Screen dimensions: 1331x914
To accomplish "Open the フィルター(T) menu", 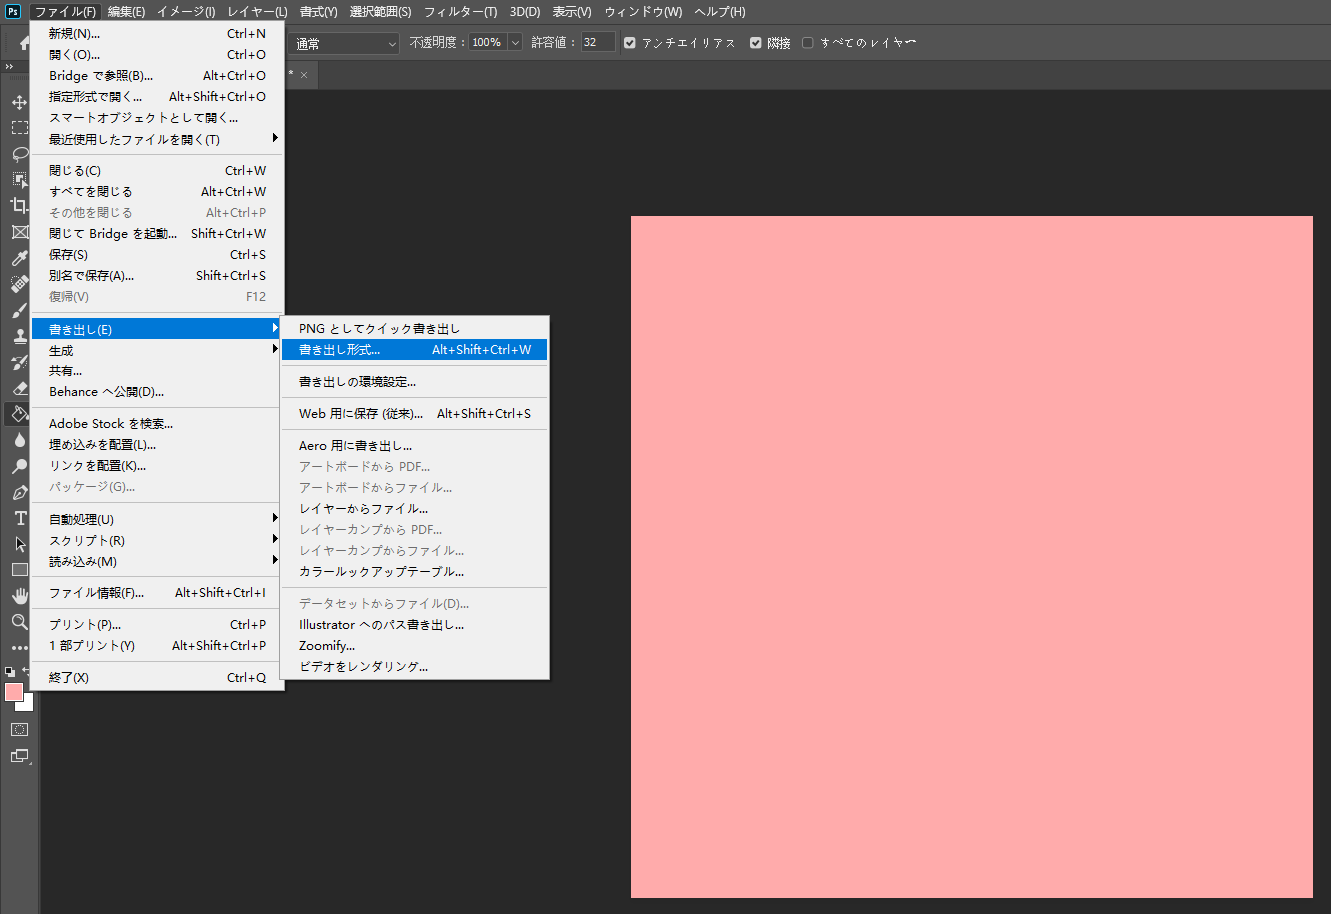I will coord(460,12).
